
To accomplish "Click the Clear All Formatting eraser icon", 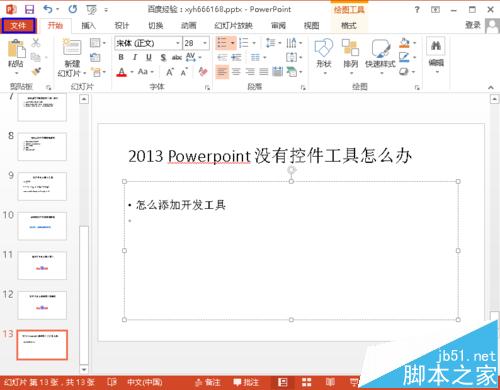I will 203,72.
